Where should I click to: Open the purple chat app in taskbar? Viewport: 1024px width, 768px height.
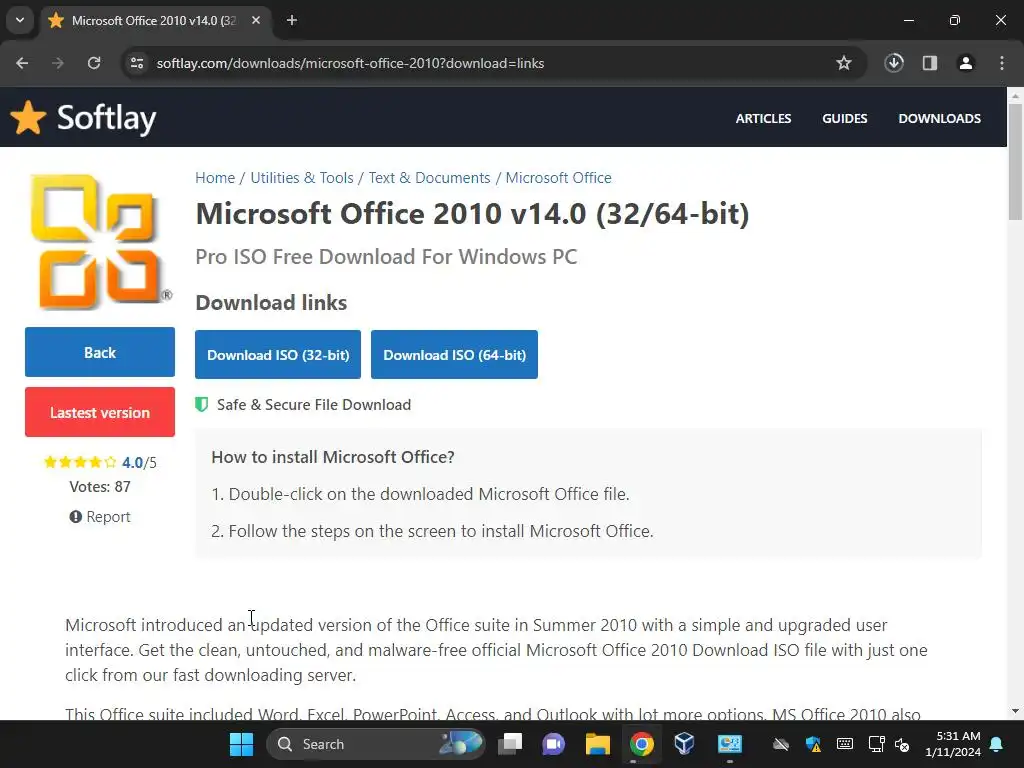coord(553,744)
